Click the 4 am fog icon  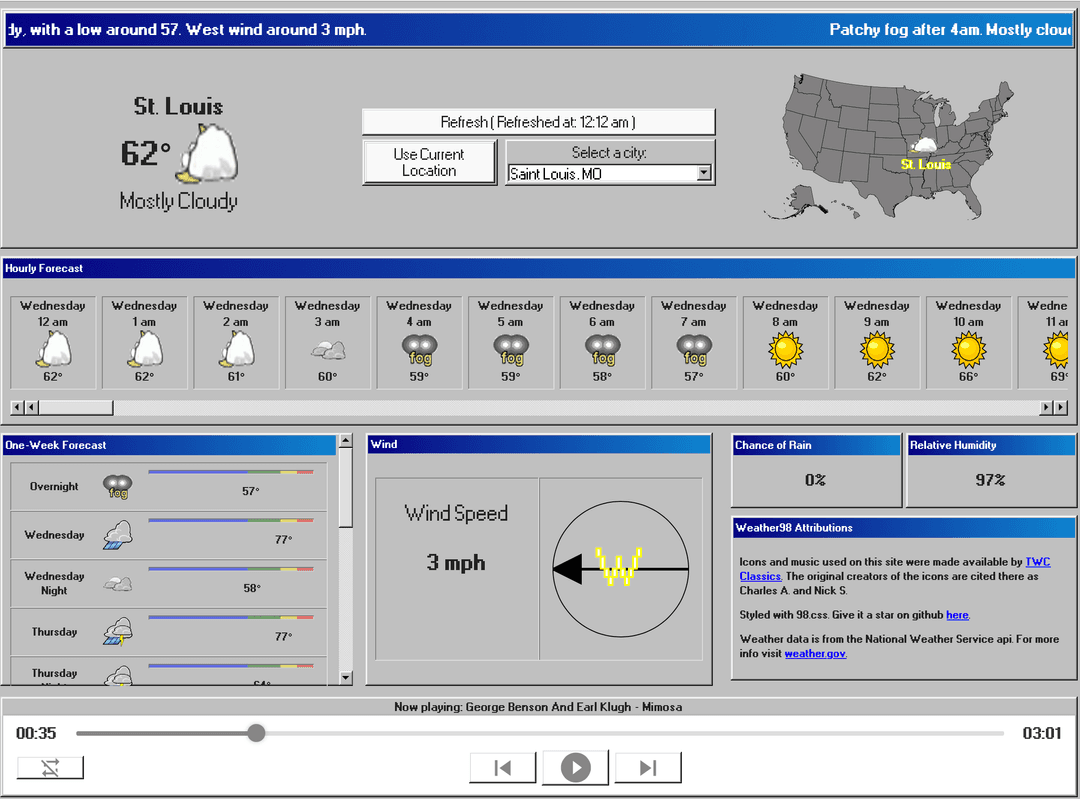click(x=419, y=349)
